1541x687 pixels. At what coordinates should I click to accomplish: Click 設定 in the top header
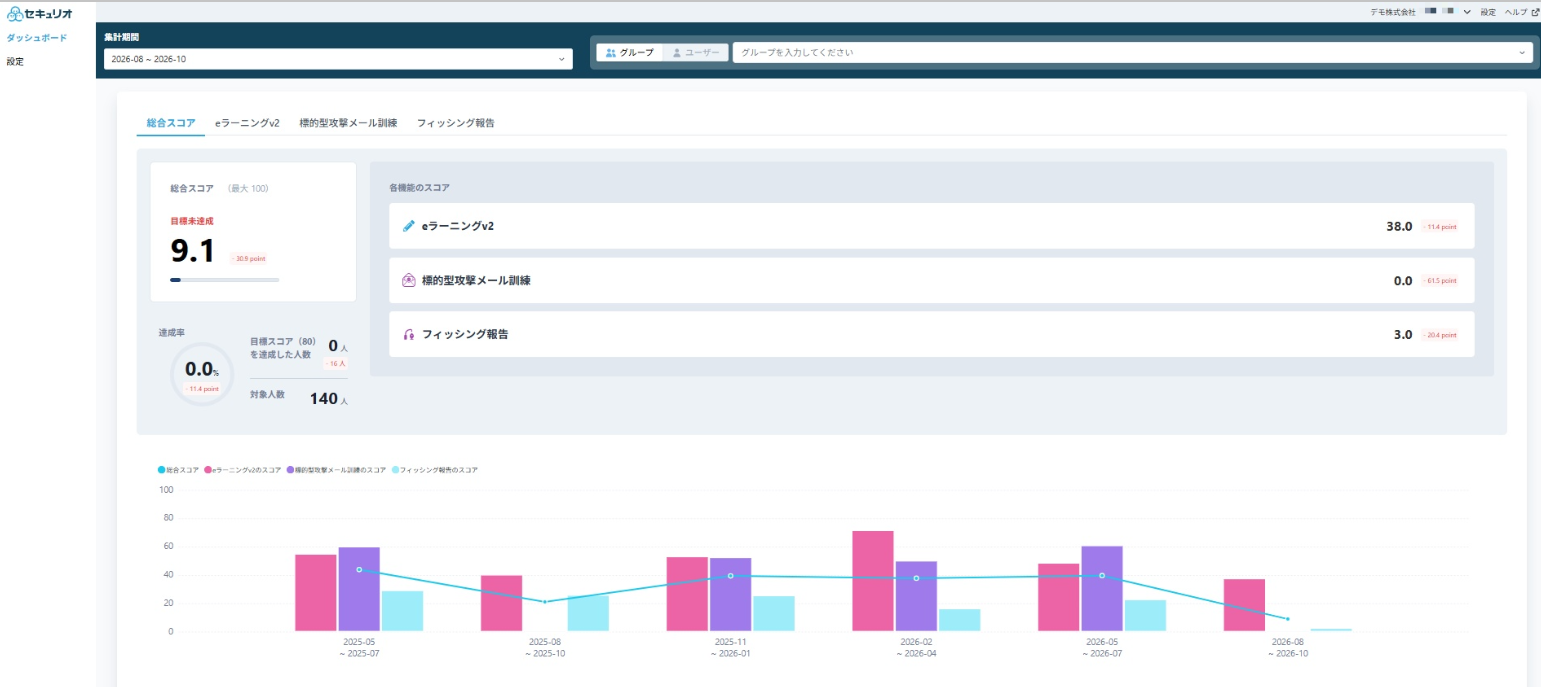click(1488, 12)
